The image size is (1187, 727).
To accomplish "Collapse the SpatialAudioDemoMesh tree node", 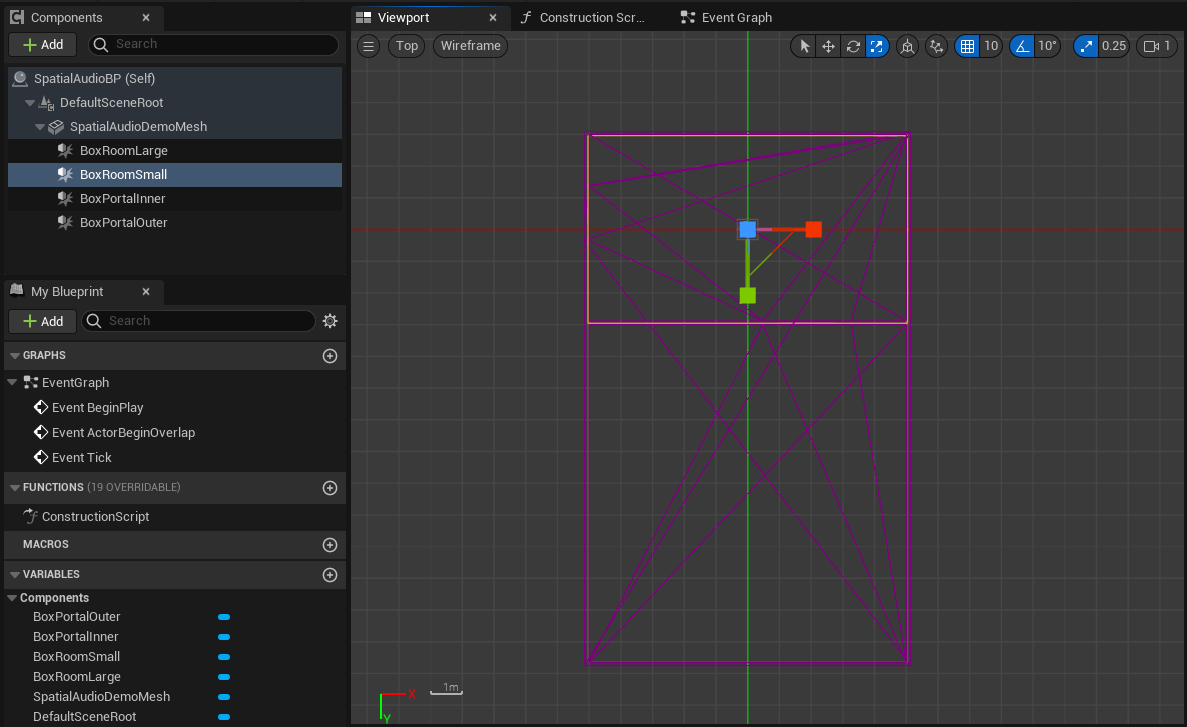I will 40,127.
